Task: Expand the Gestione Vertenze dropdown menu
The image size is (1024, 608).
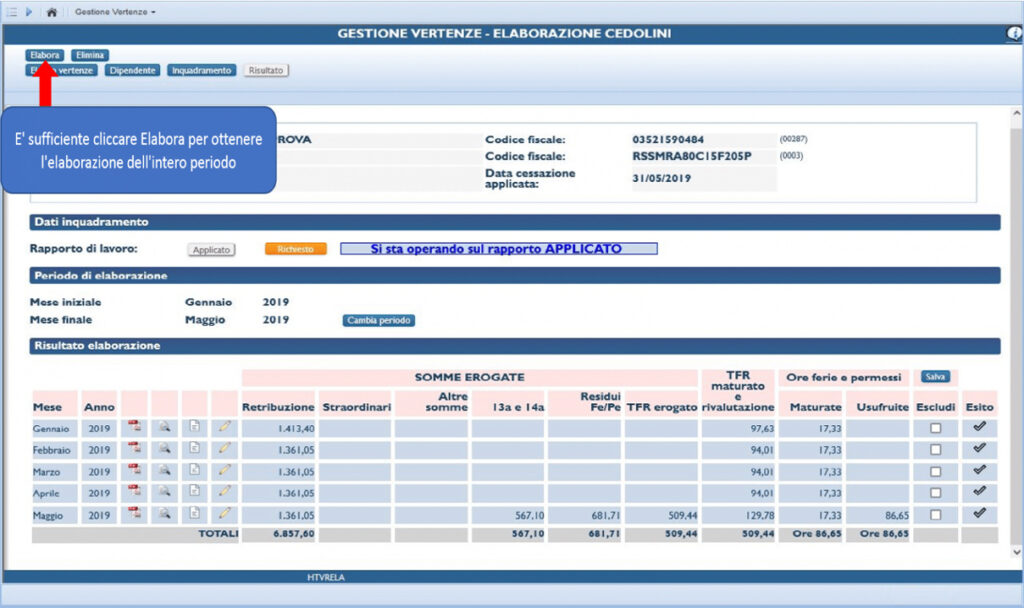Action: click(115, 12)
